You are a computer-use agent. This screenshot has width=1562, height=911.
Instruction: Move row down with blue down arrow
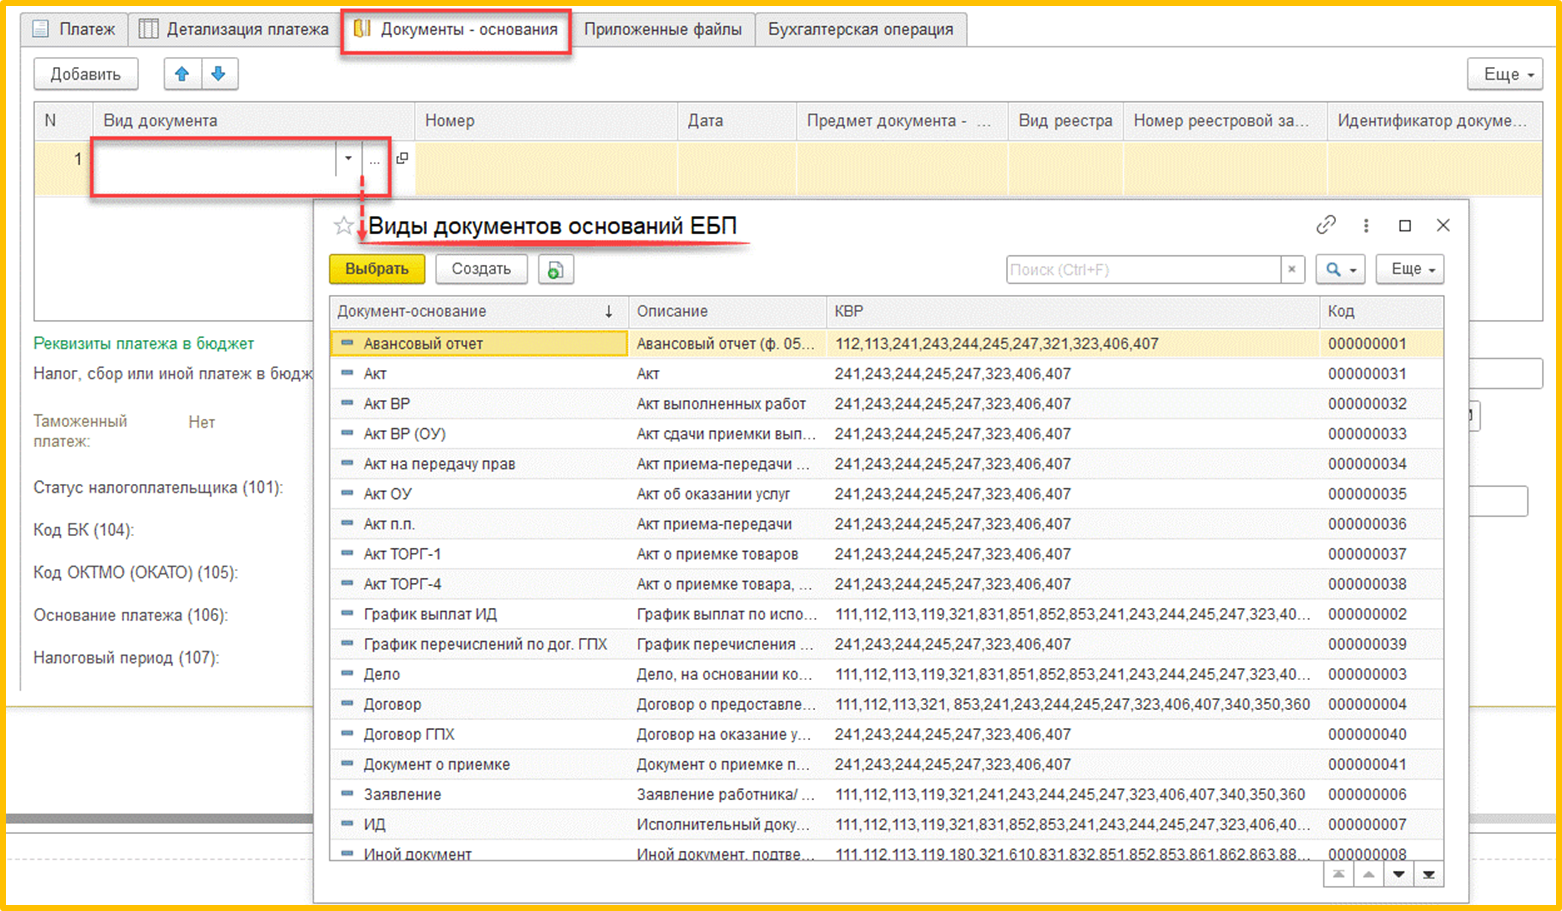(x=219, y=74)
